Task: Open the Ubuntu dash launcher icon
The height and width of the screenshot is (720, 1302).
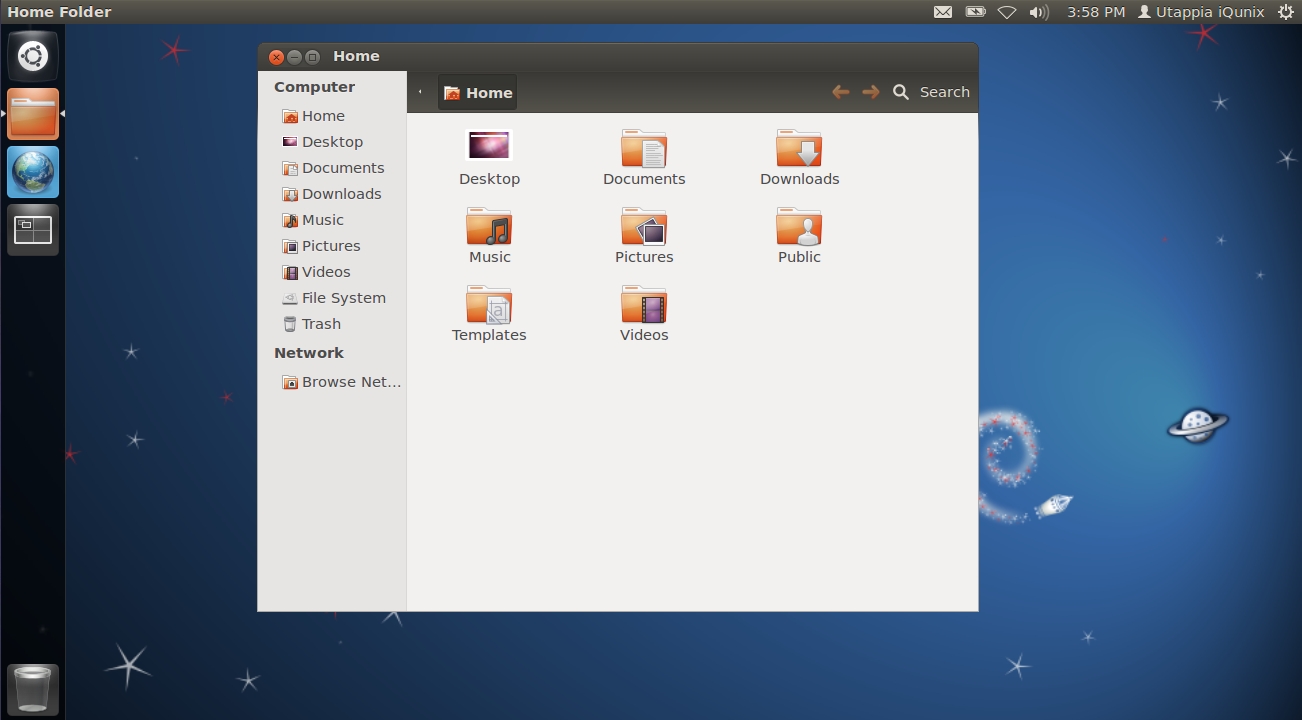Action: click(33, 56)
